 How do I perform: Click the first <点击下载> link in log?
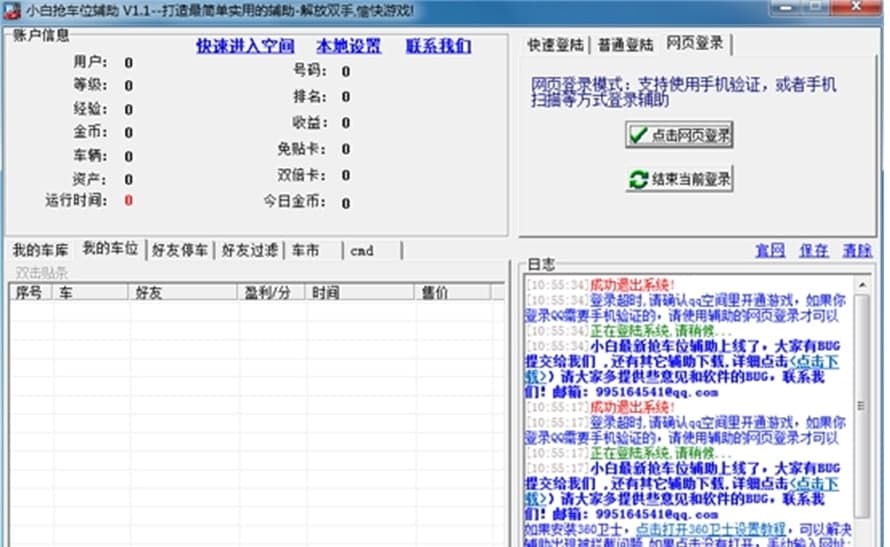tap(815, 361)
